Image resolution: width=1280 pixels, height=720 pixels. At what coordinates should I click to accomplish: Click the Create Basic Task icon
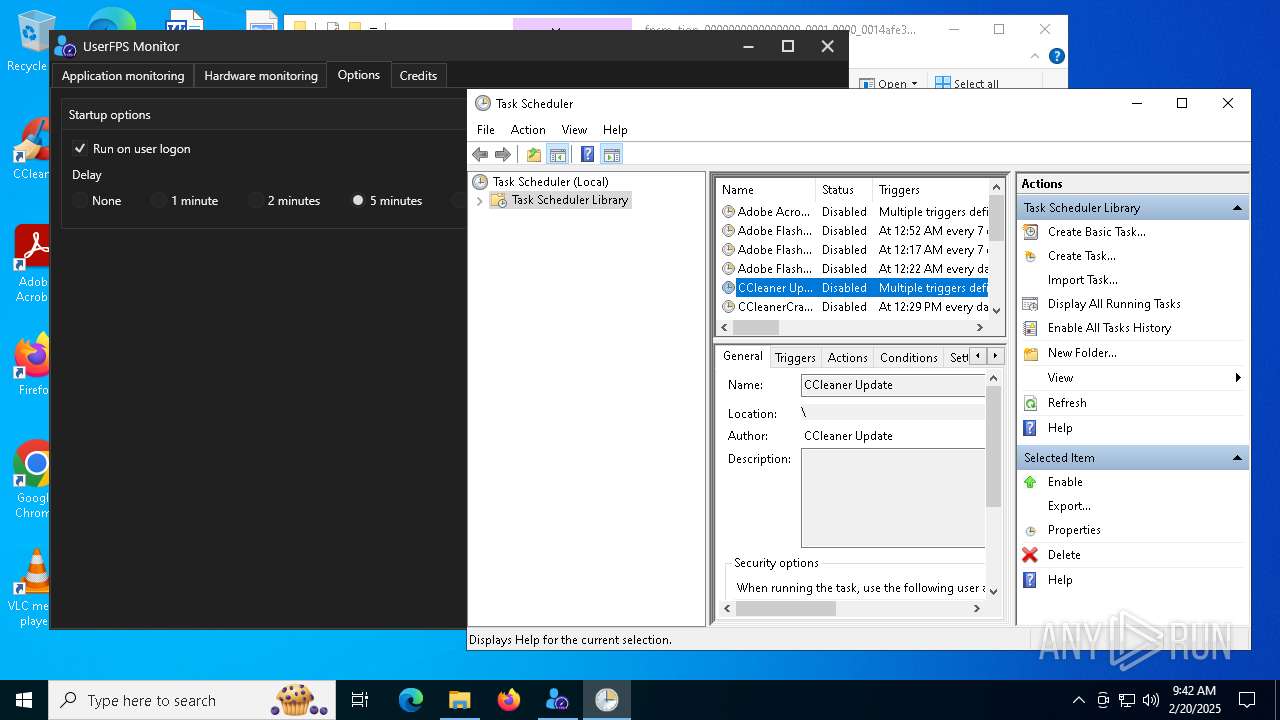[x=1030, y=231]
